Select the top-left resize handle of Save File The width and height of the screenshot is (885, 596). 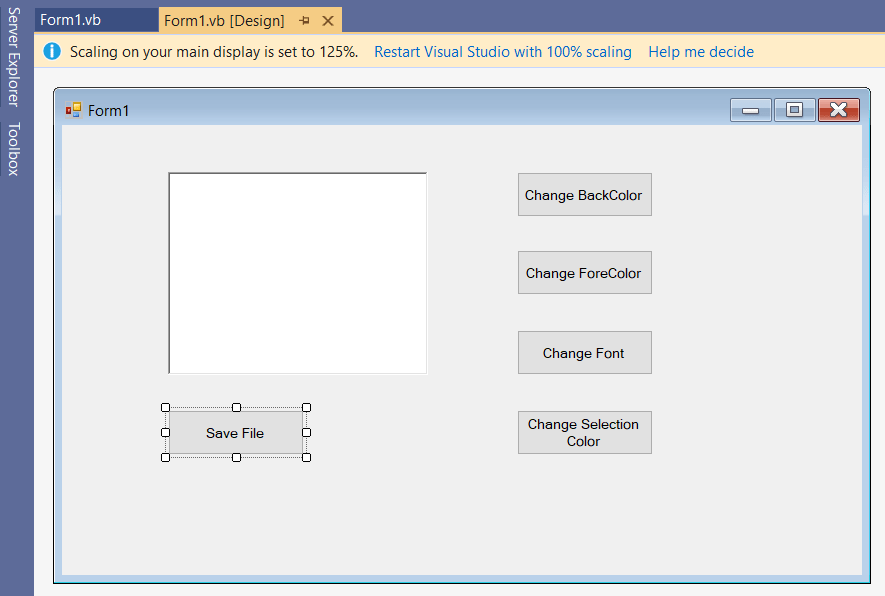164,407
